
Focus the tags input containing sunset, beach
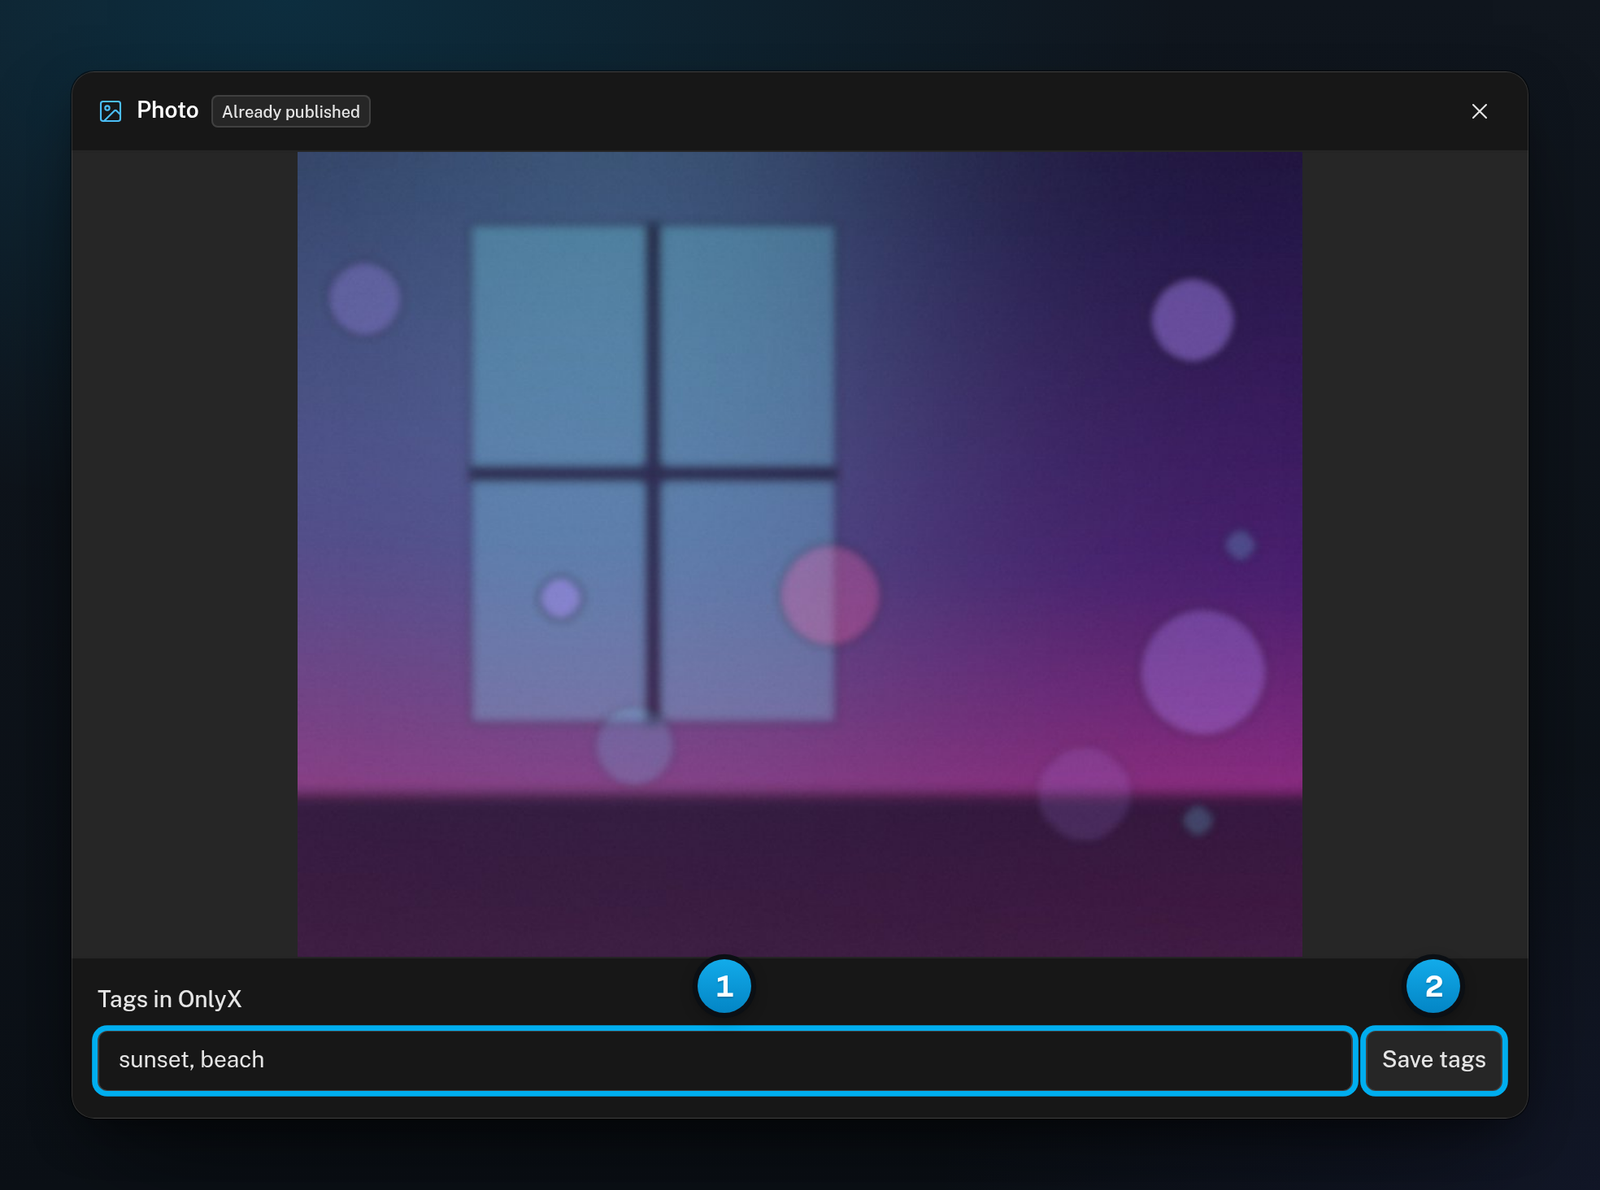click(x=725, y=1060)
